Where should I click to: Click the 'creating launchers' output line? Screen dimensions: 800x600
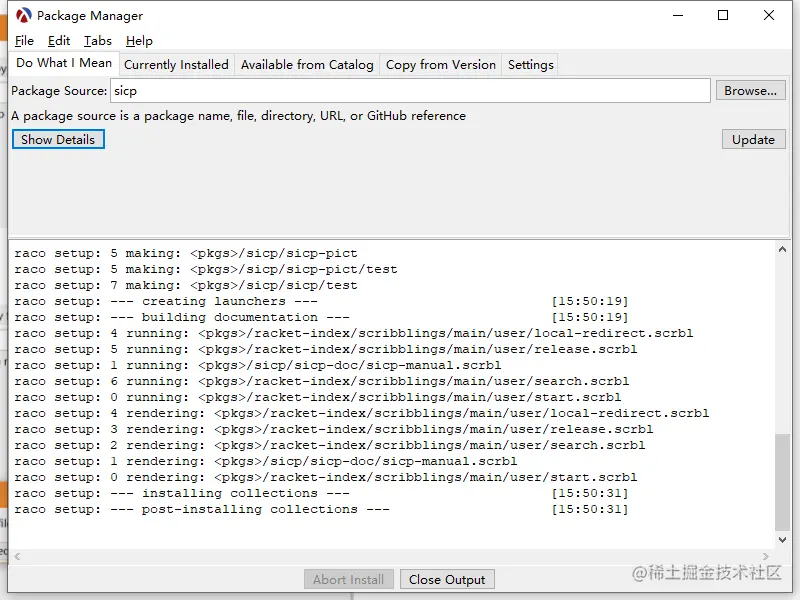coord(321,301)
